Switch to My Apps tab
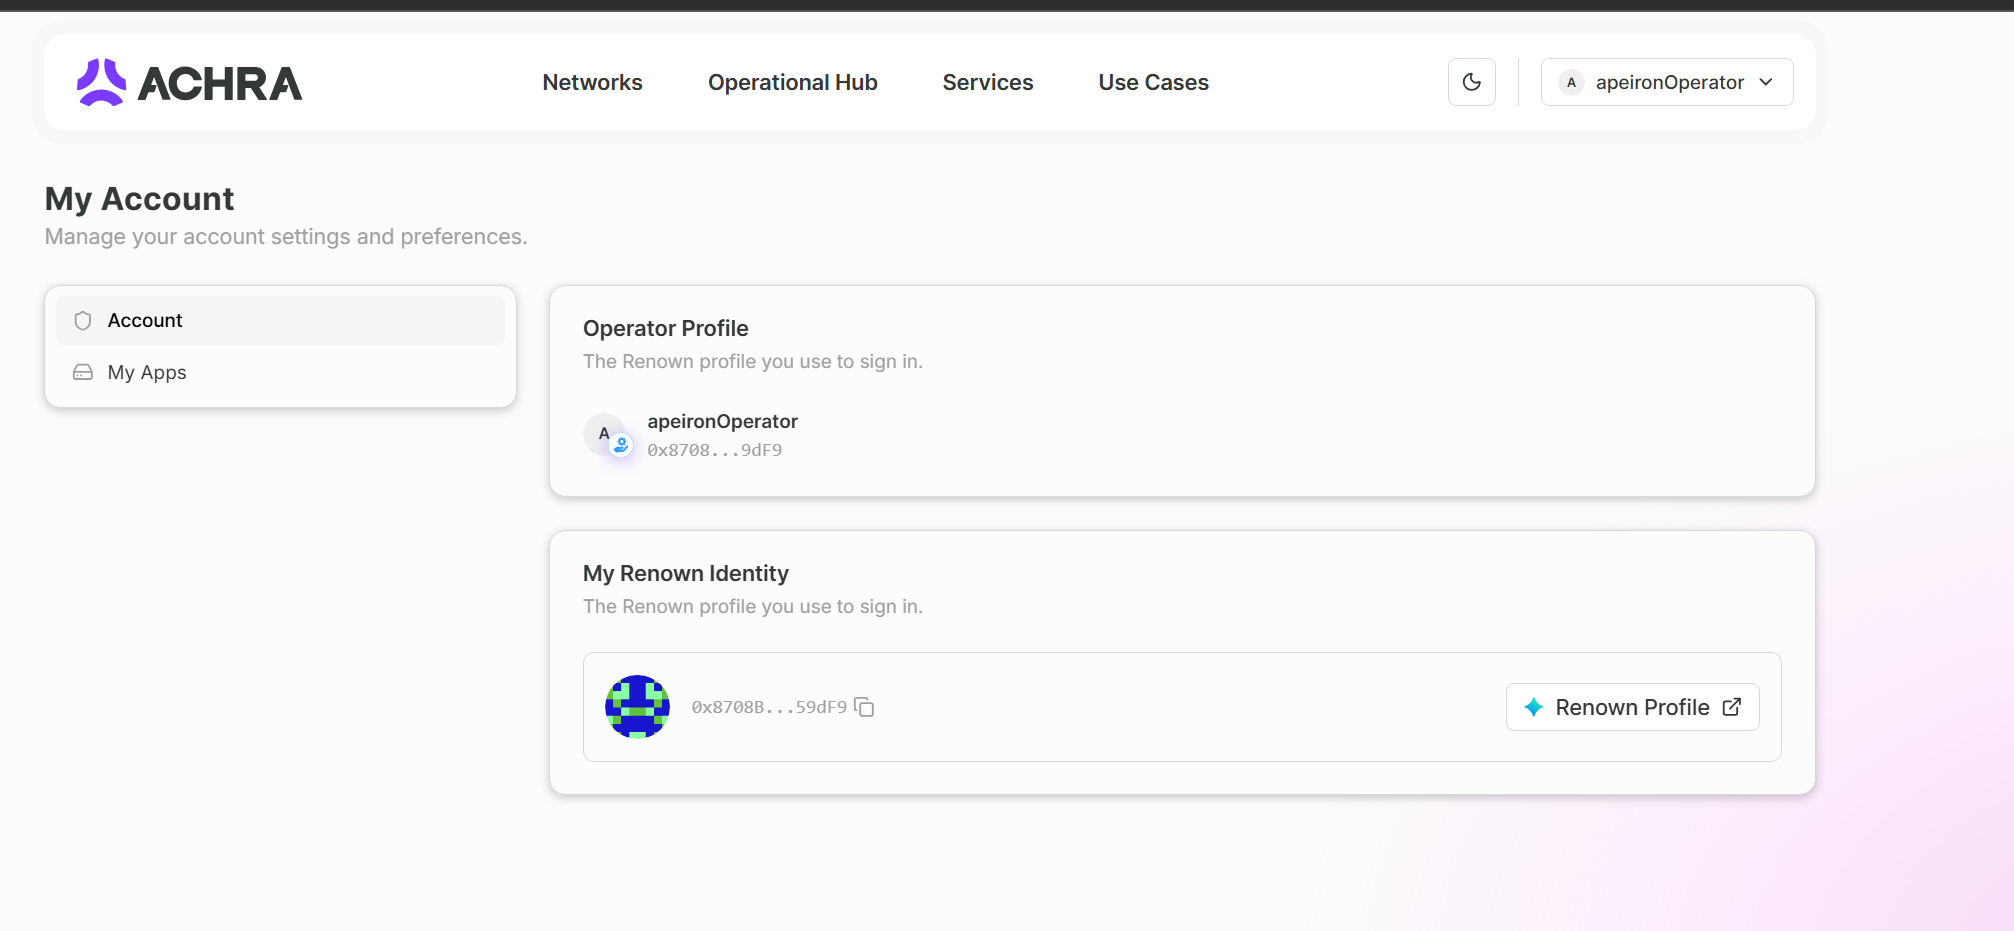This screenshot has height=931, width=2014. [280, 372]
